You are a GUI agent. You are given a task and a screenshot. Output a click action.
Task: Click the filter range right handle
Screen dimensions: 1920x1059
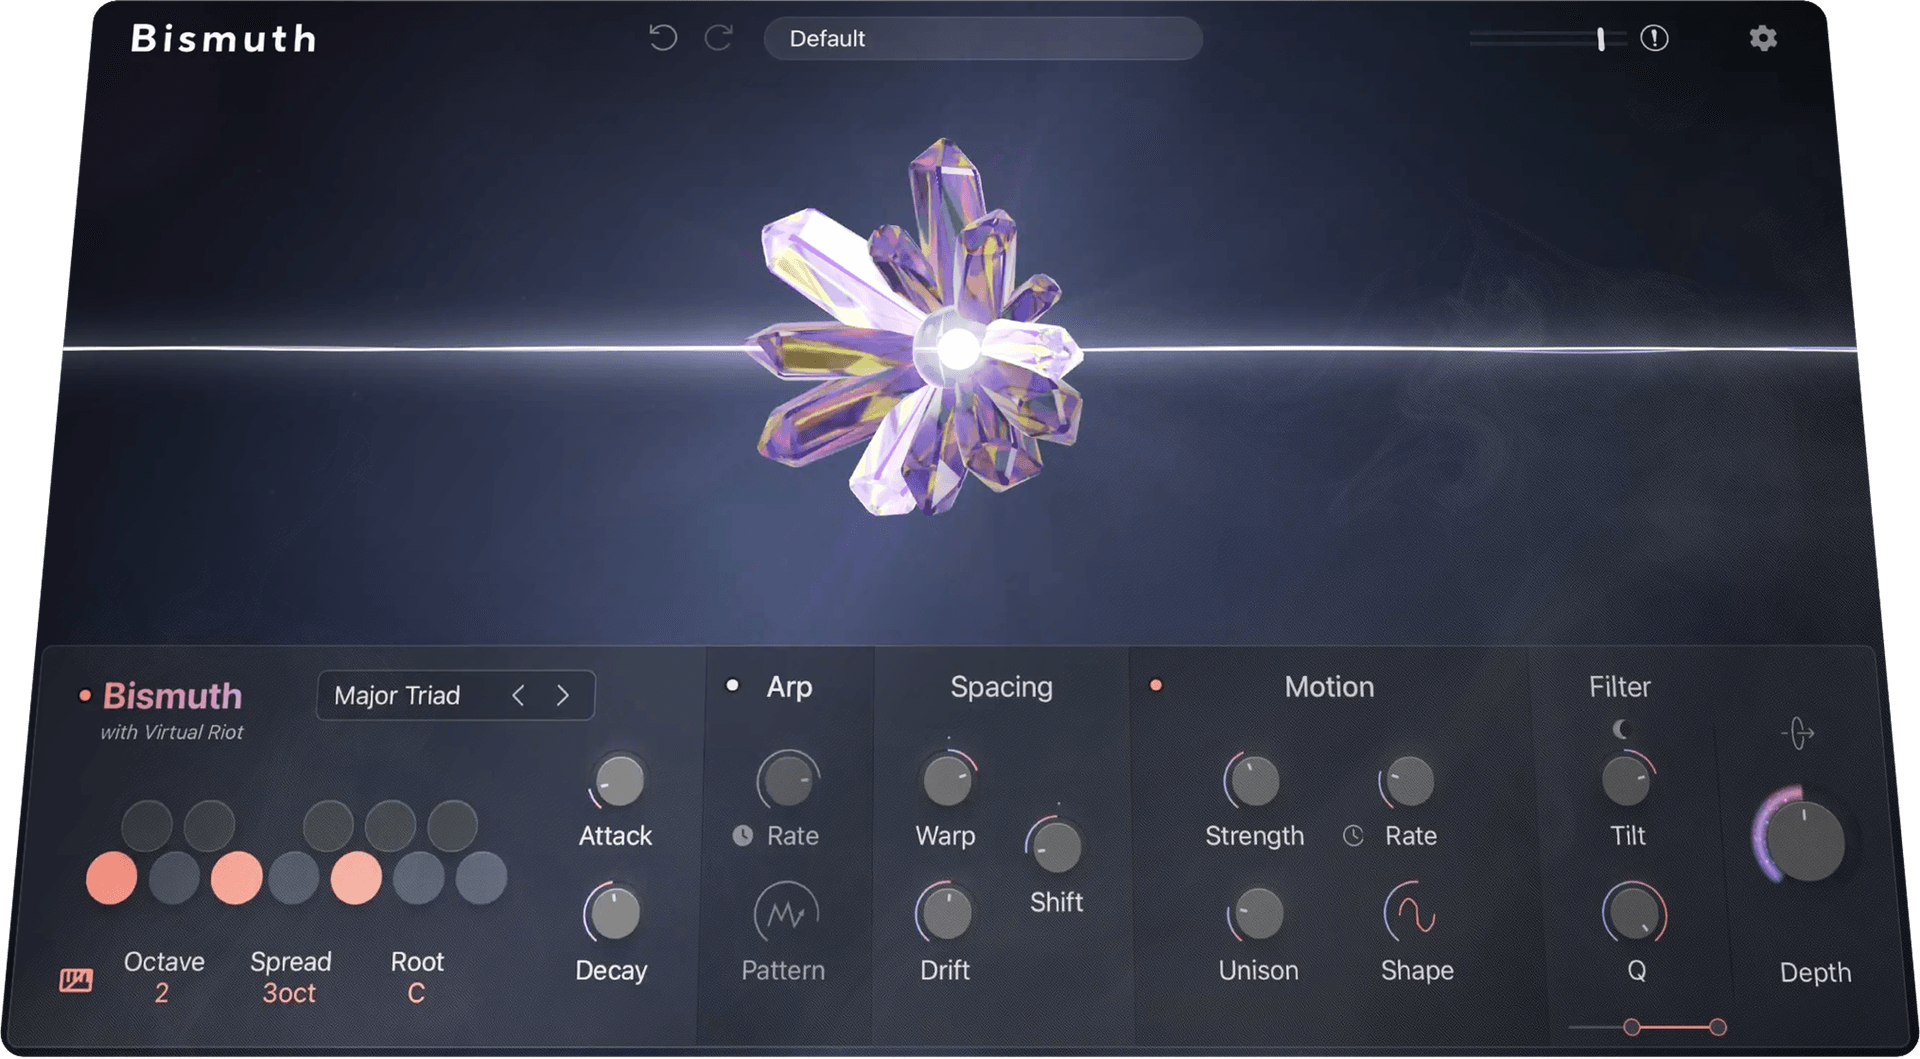click(1718, 1027)
